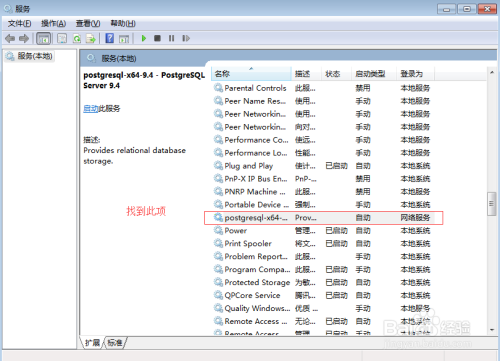Click the gear icon beside Problem Report...
500x361 pixels.
coord(218,256)
